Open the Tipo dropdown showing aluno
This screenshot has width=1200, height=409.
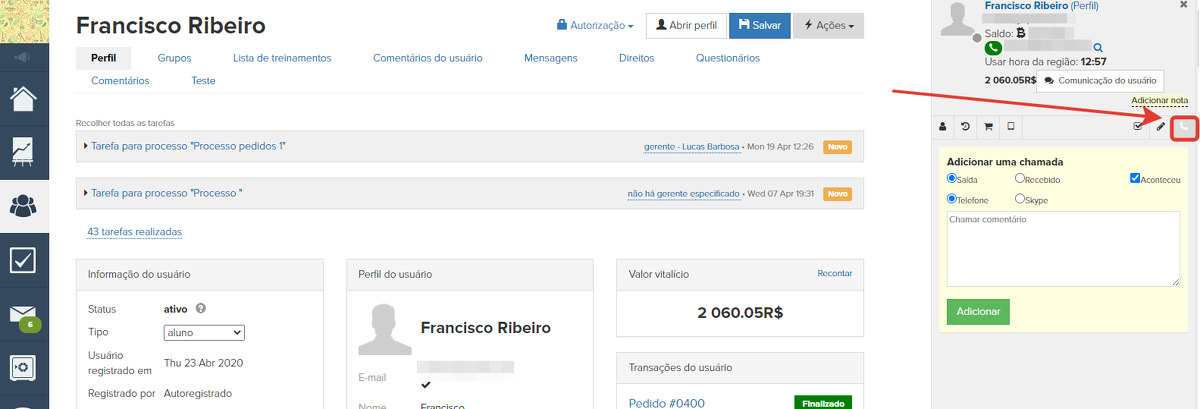204,333
